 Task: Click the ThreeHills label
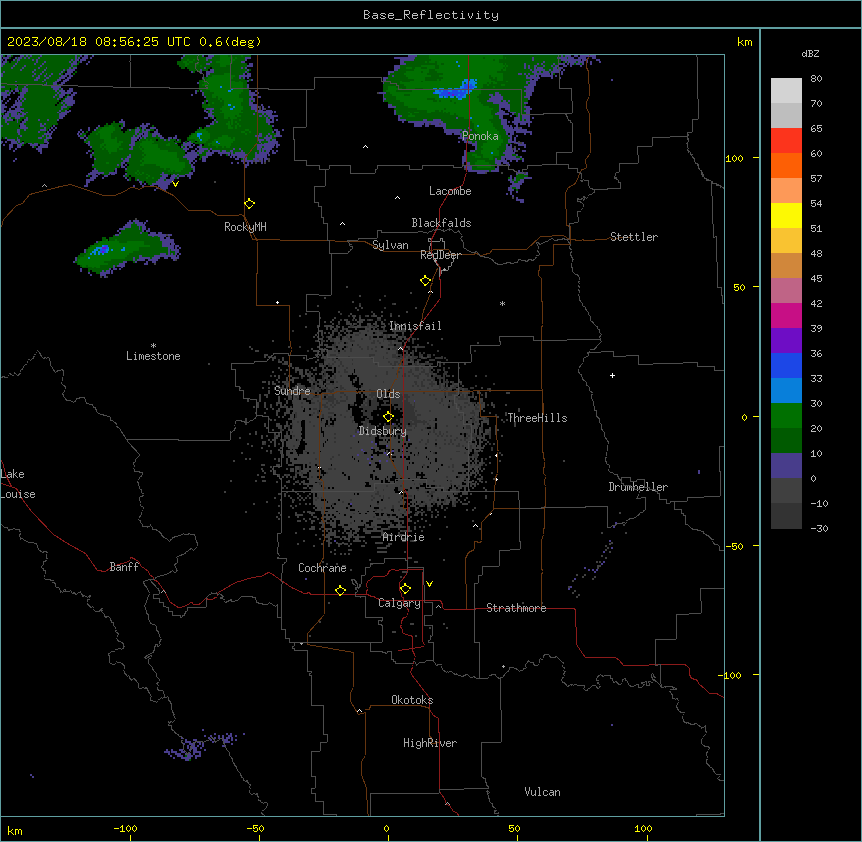pyautogui.click(x=537, y=418)
